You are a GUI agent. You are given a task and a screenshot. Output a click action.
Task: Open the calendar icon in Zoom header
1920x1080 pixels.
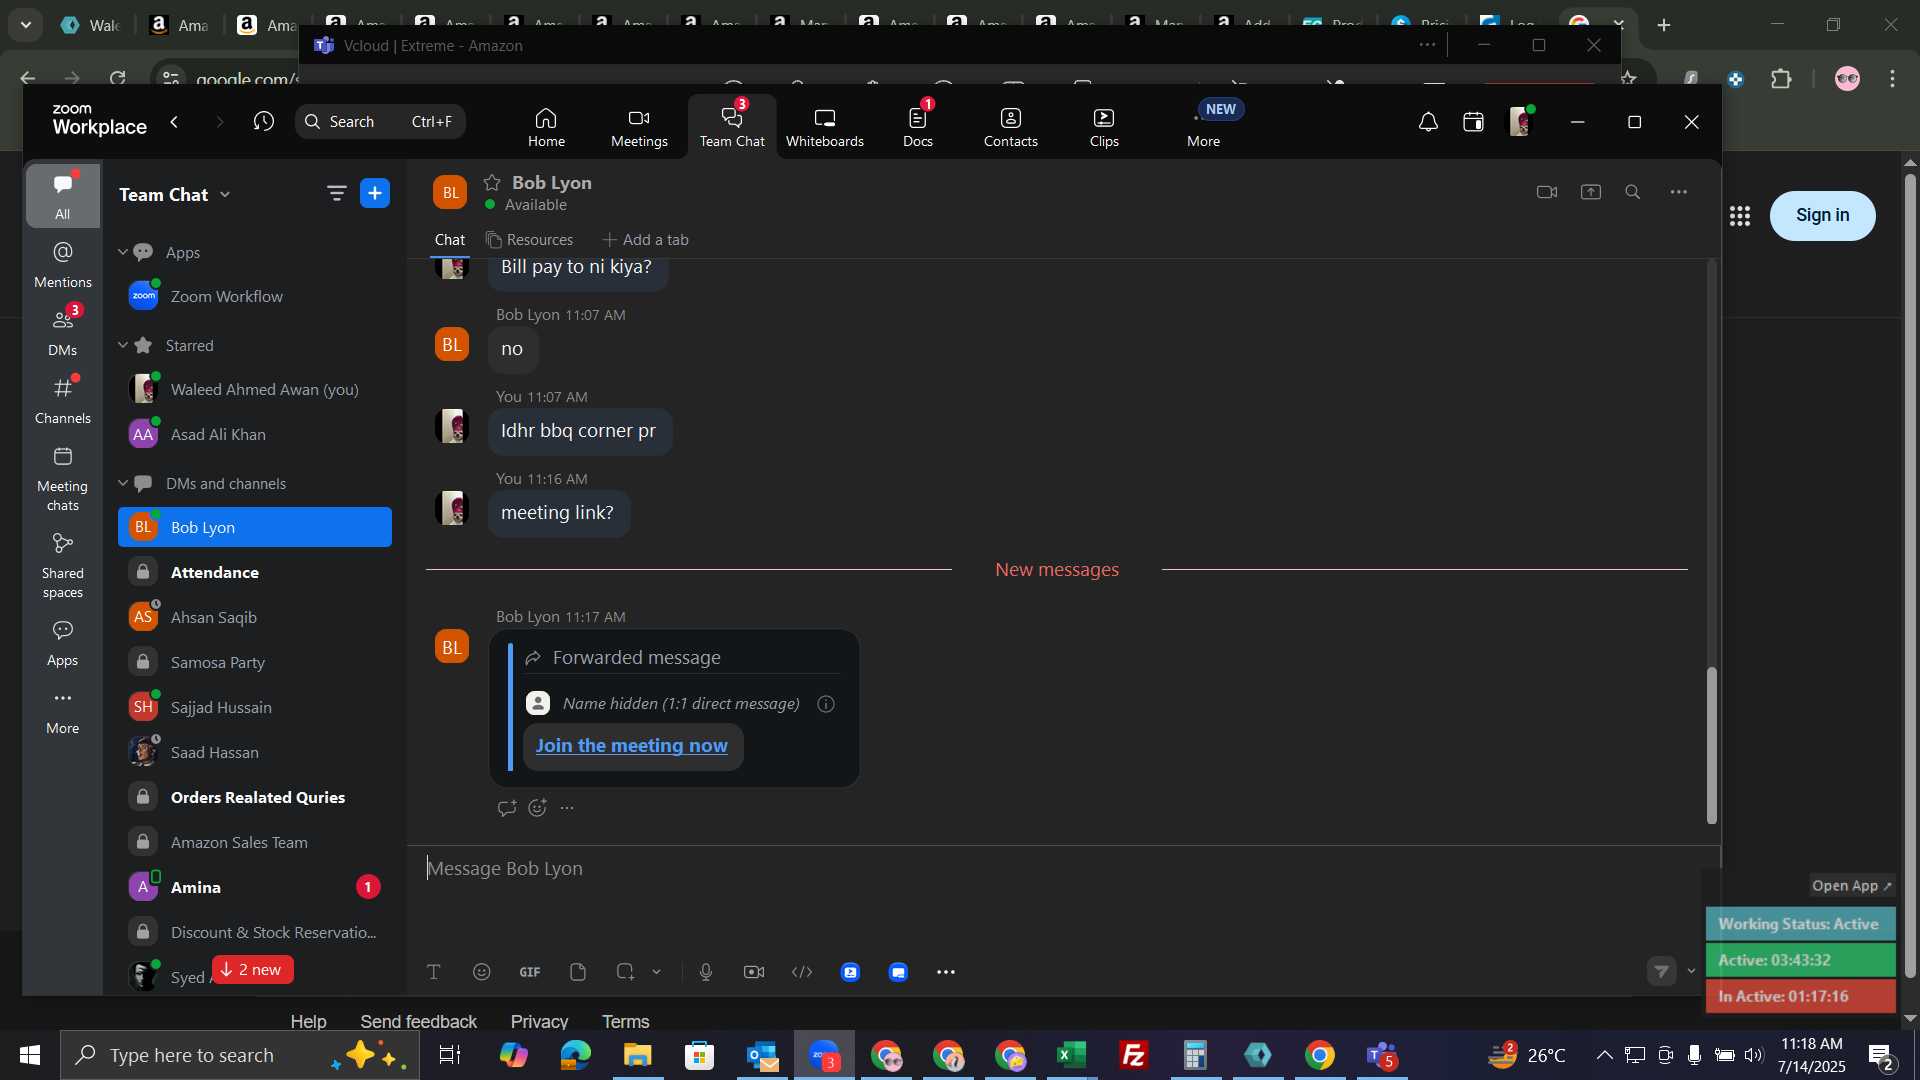(1473, 122)
